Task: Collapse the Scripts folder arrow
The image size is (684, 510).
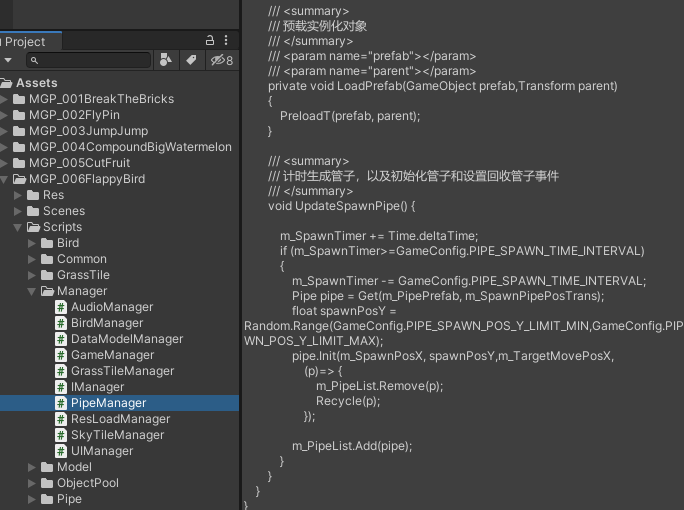Action: 18,227
